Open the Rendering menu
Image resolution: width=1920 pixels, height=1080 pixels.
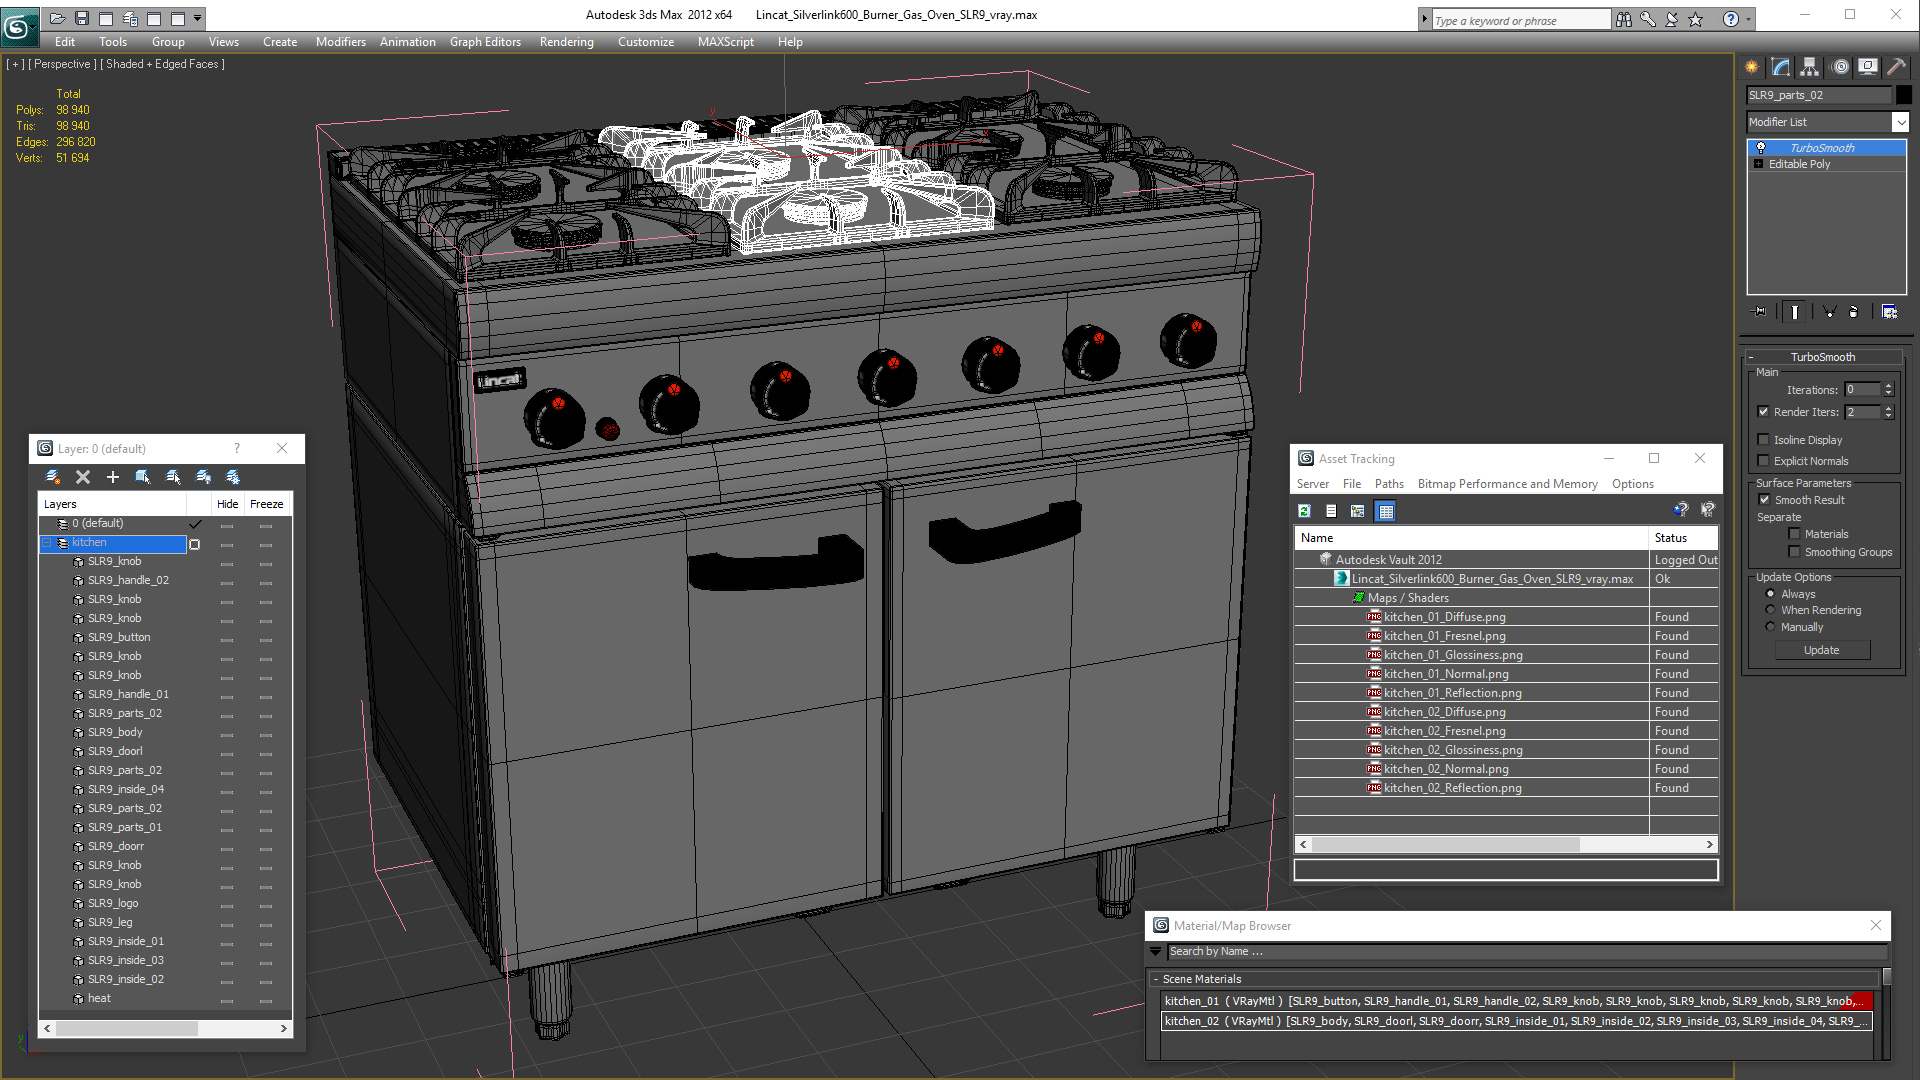[566, 42]
